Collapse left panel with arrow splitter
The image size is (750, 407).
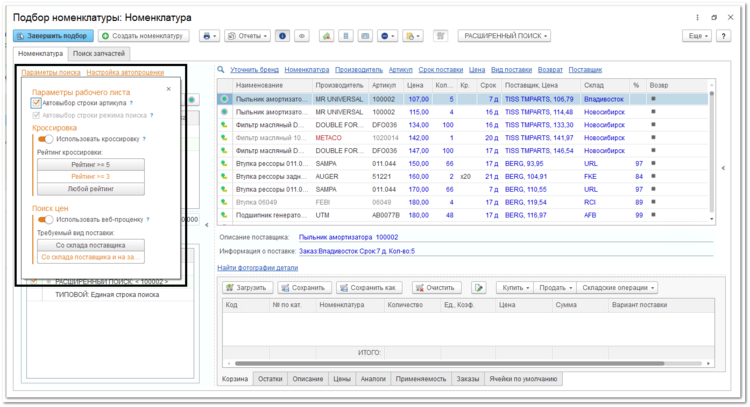pos(207,225)
